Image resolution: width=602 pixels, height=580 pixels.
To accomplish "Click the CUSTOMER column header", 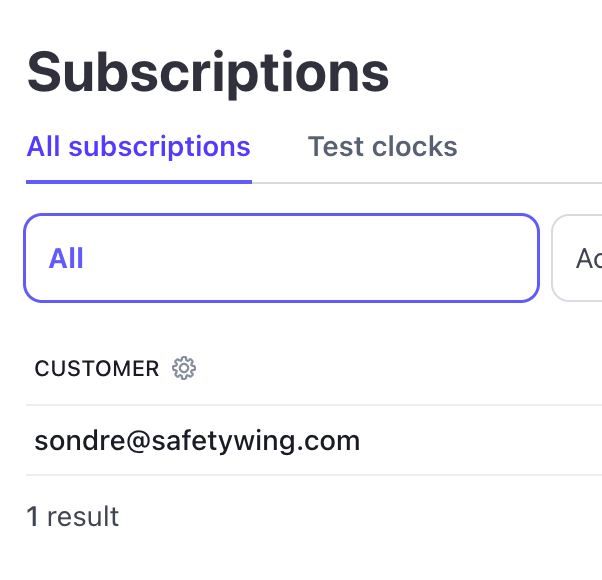I will [x=97, y=369].
